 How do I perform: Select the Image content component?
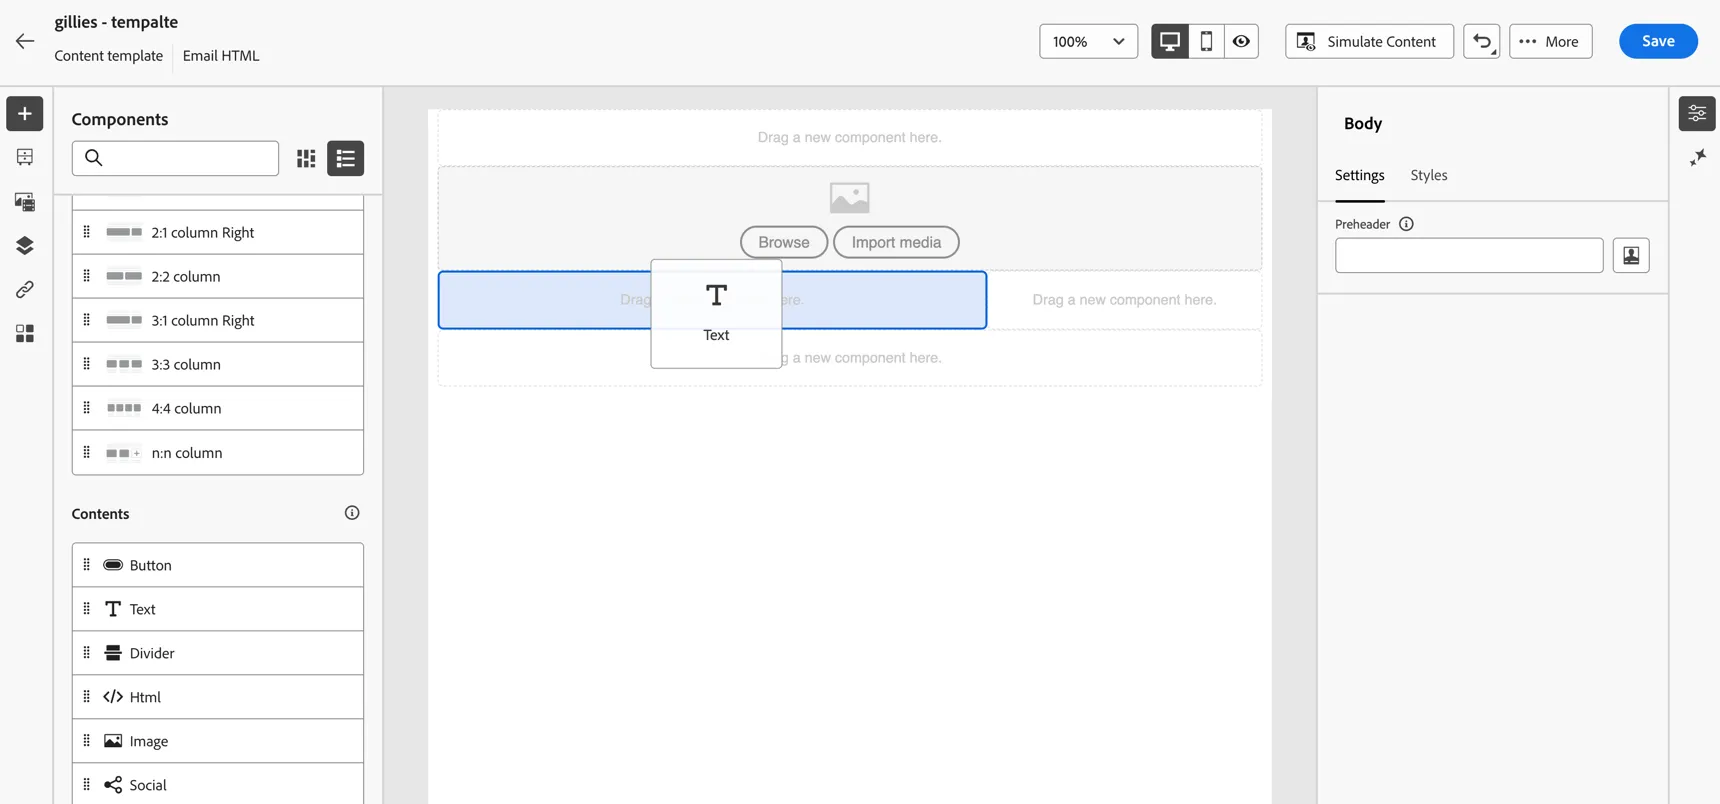coord(218,741)
